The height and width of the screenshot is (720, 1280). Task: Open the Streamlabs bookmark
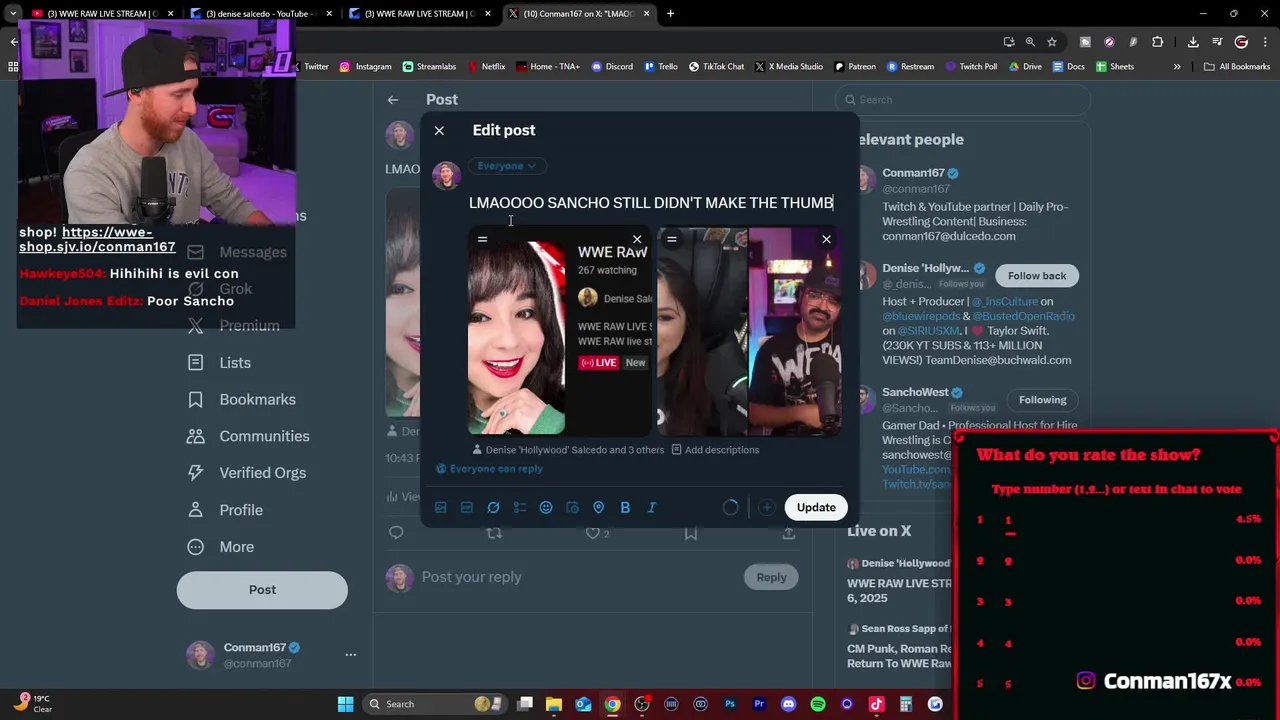pos(429,67)
